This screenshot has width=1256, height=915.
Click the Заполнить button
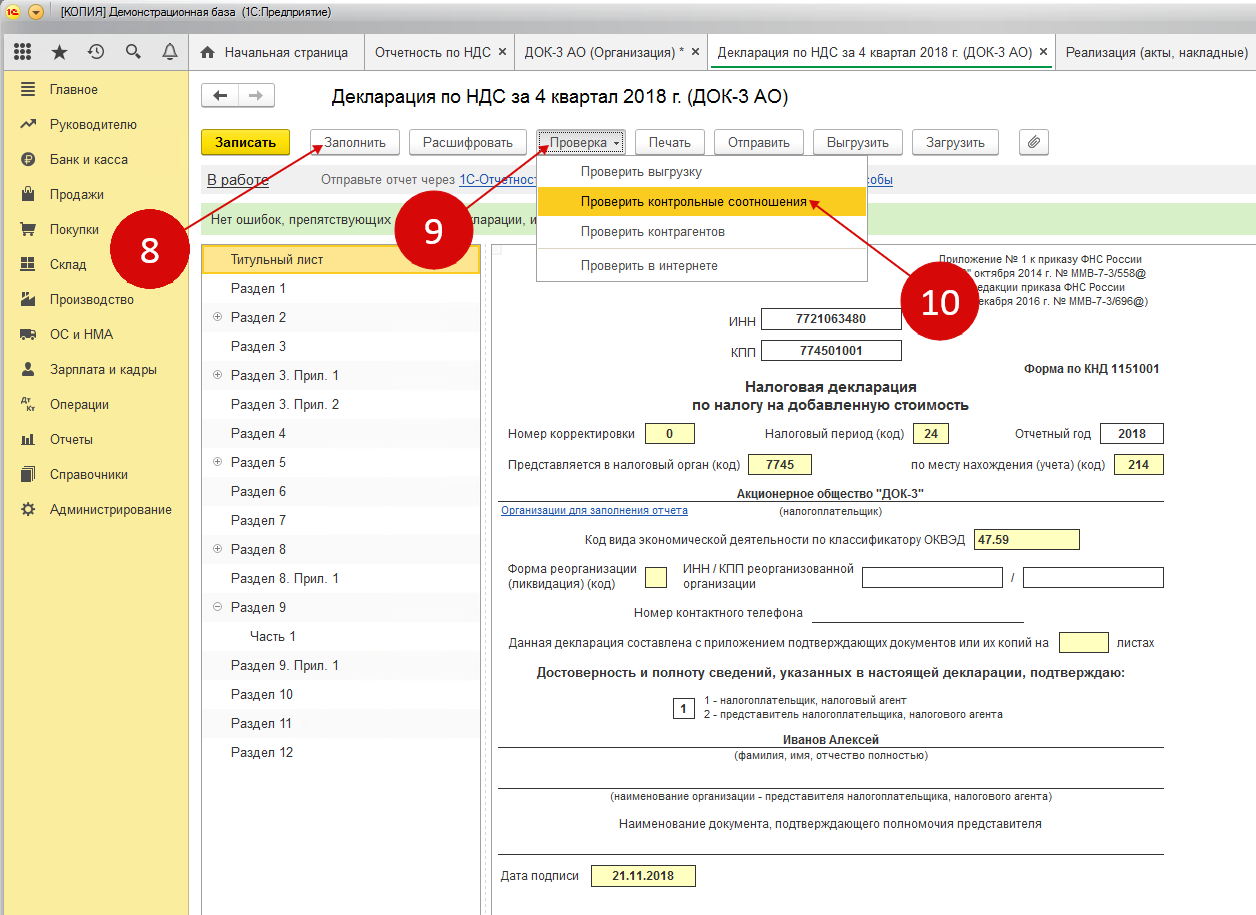click(354, 143)
